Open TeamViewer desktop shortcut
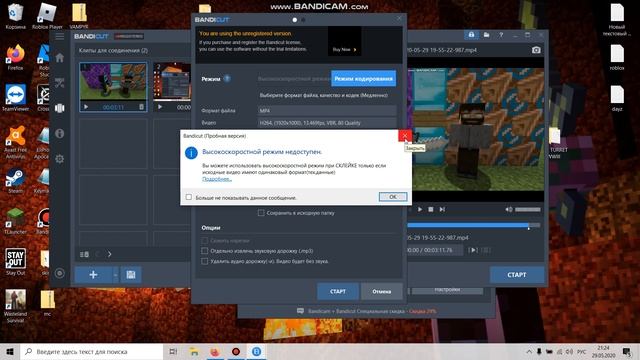The height and width of the screenshot is (360, 640). tap(16, 98)
